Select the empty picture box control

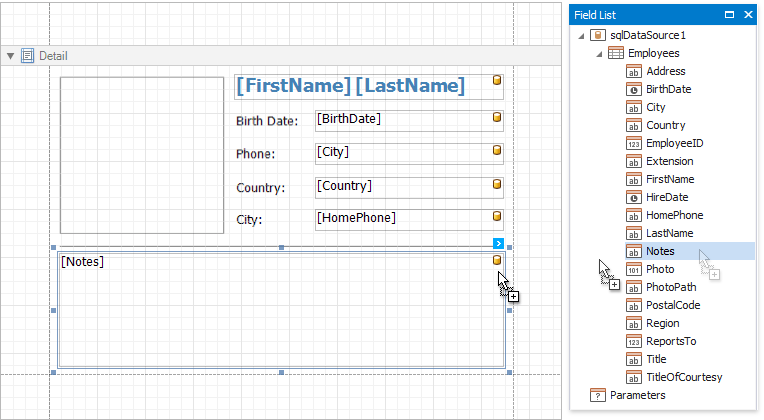click(142, 155)
